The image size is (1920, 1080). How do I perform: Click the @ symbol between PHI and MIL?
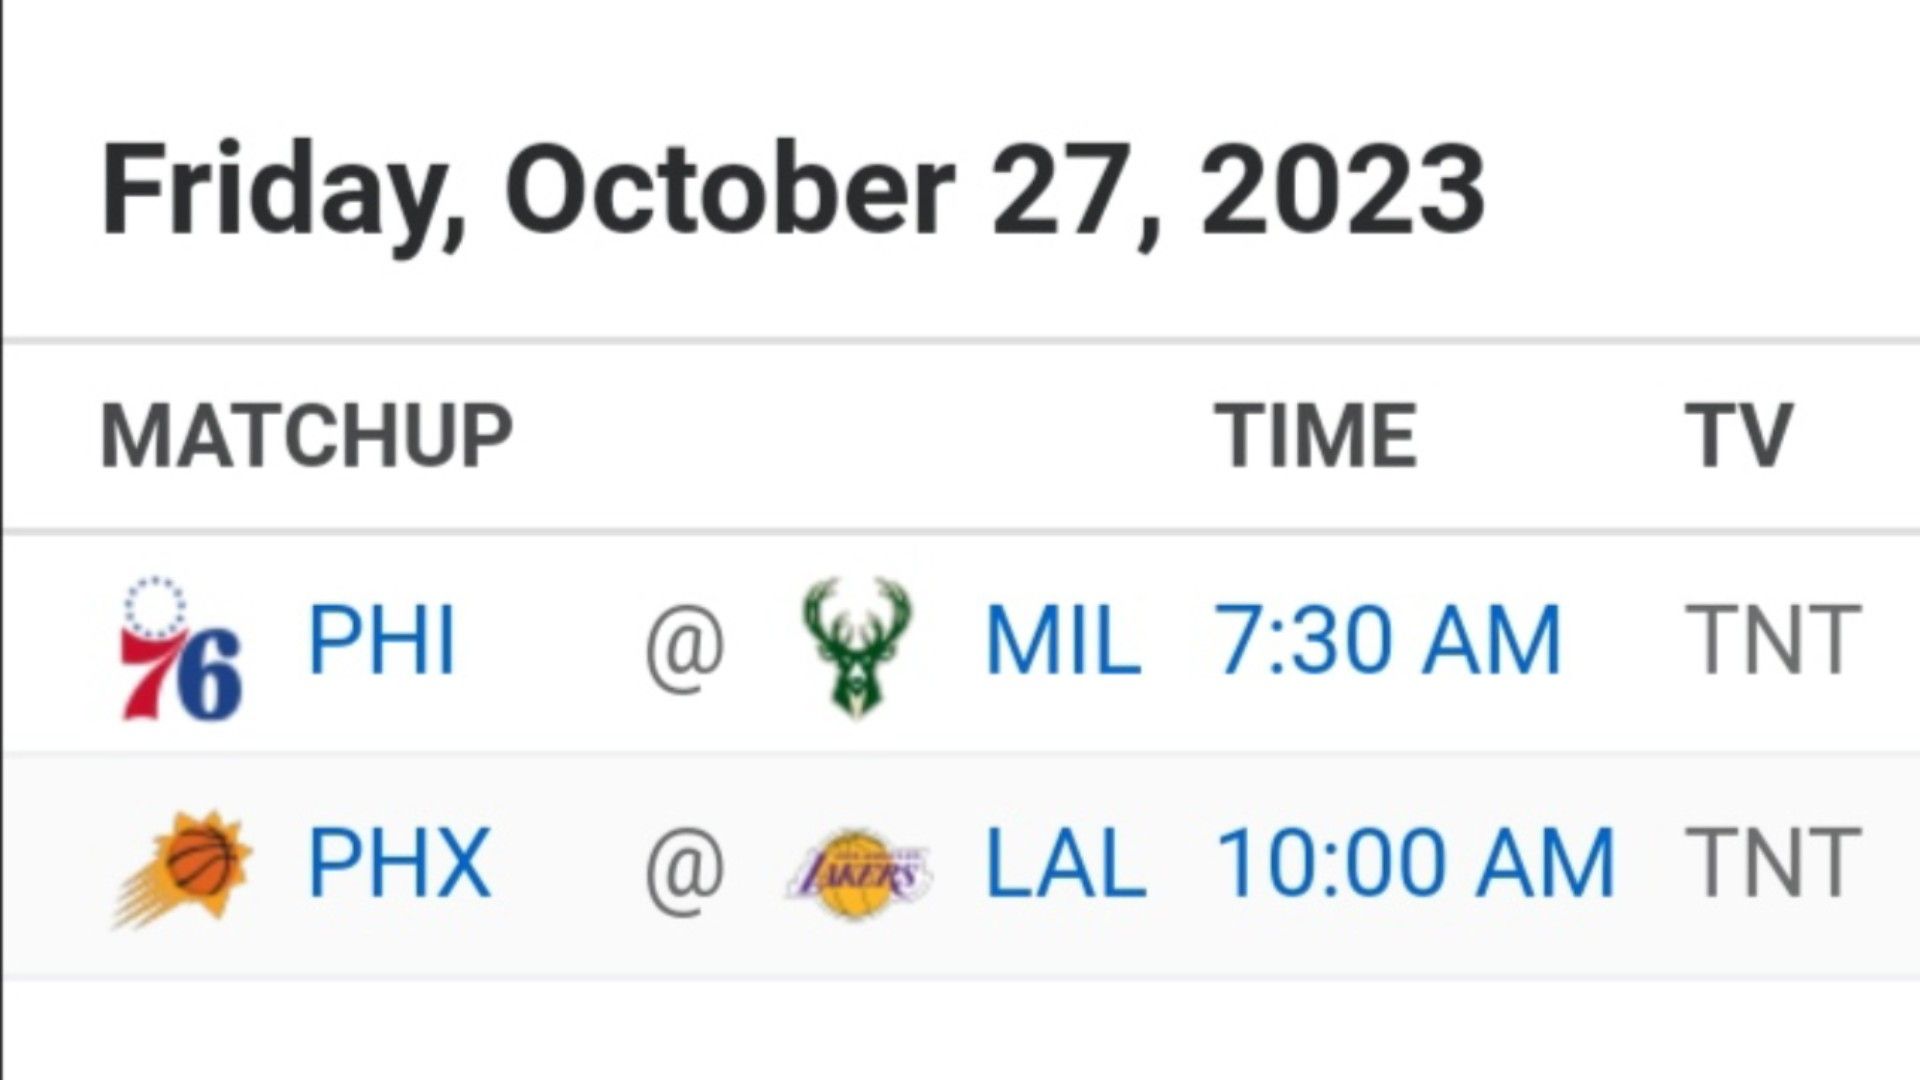click(685, 650)
